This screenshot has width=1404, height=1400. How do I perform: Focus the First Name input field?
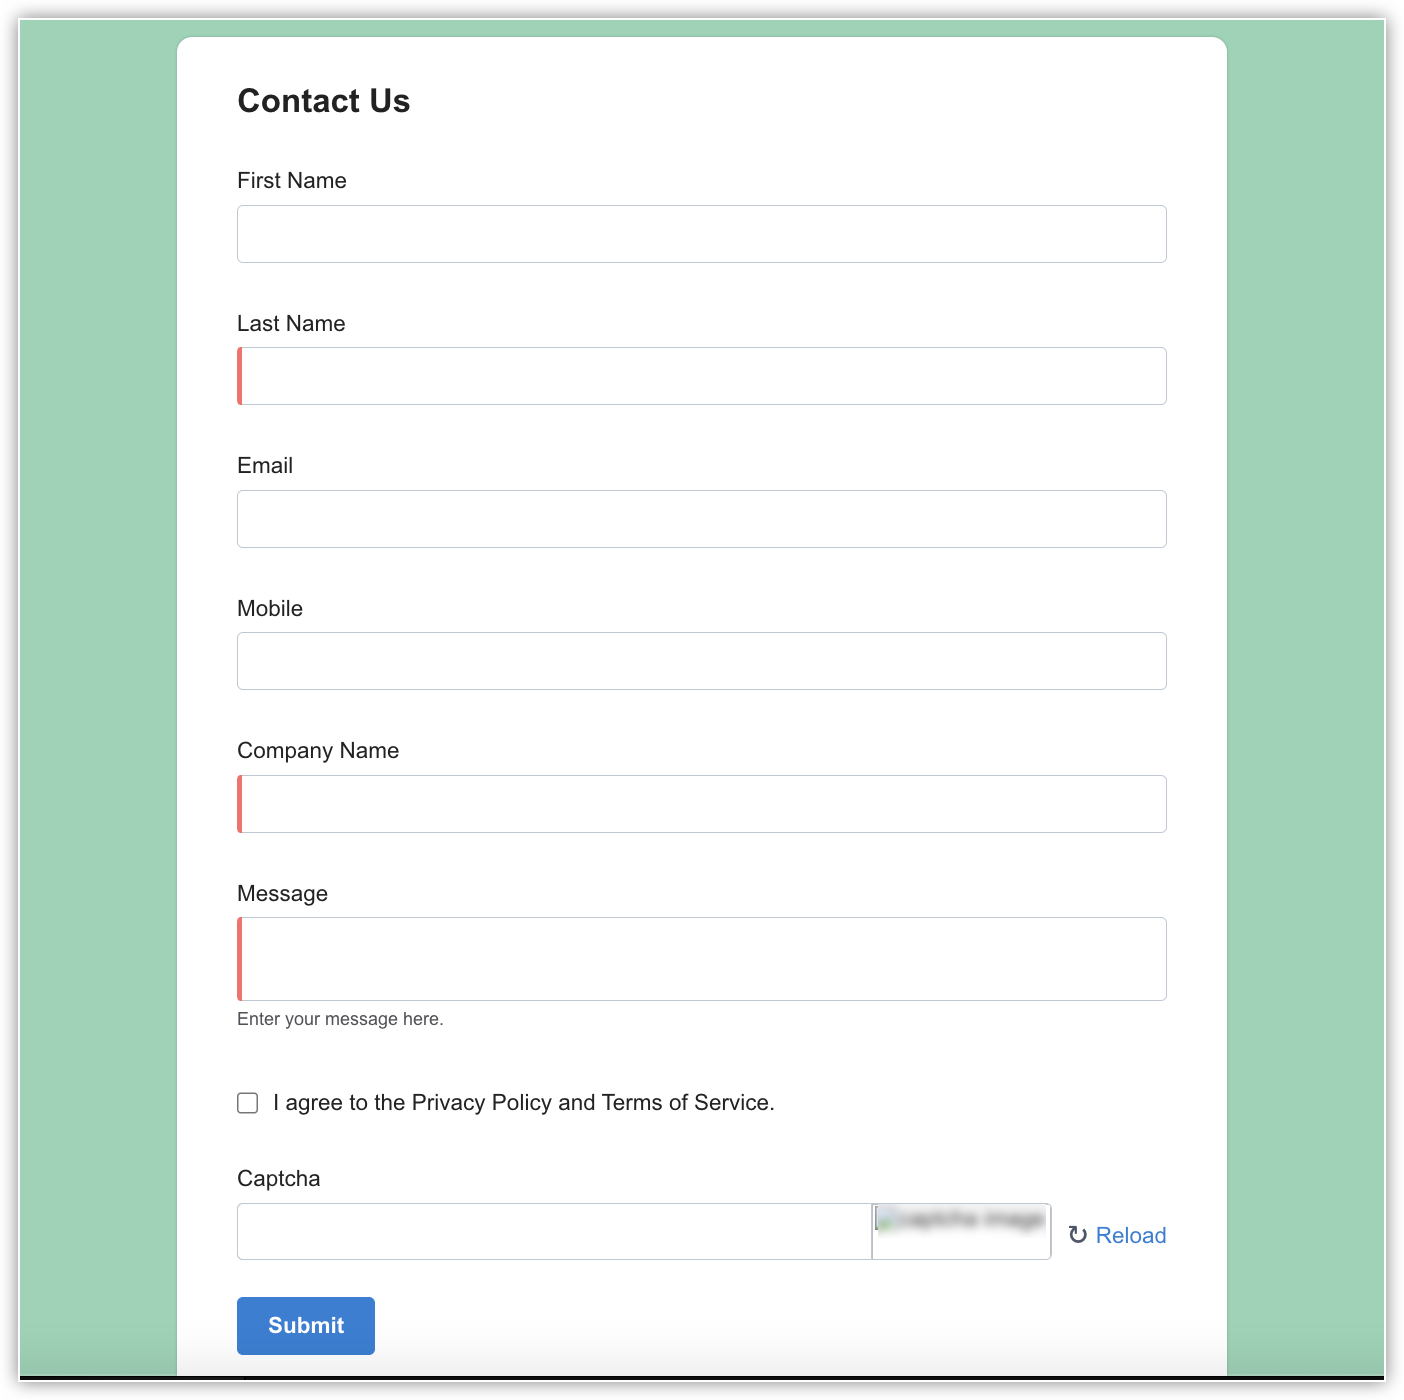tap(702, 234)
